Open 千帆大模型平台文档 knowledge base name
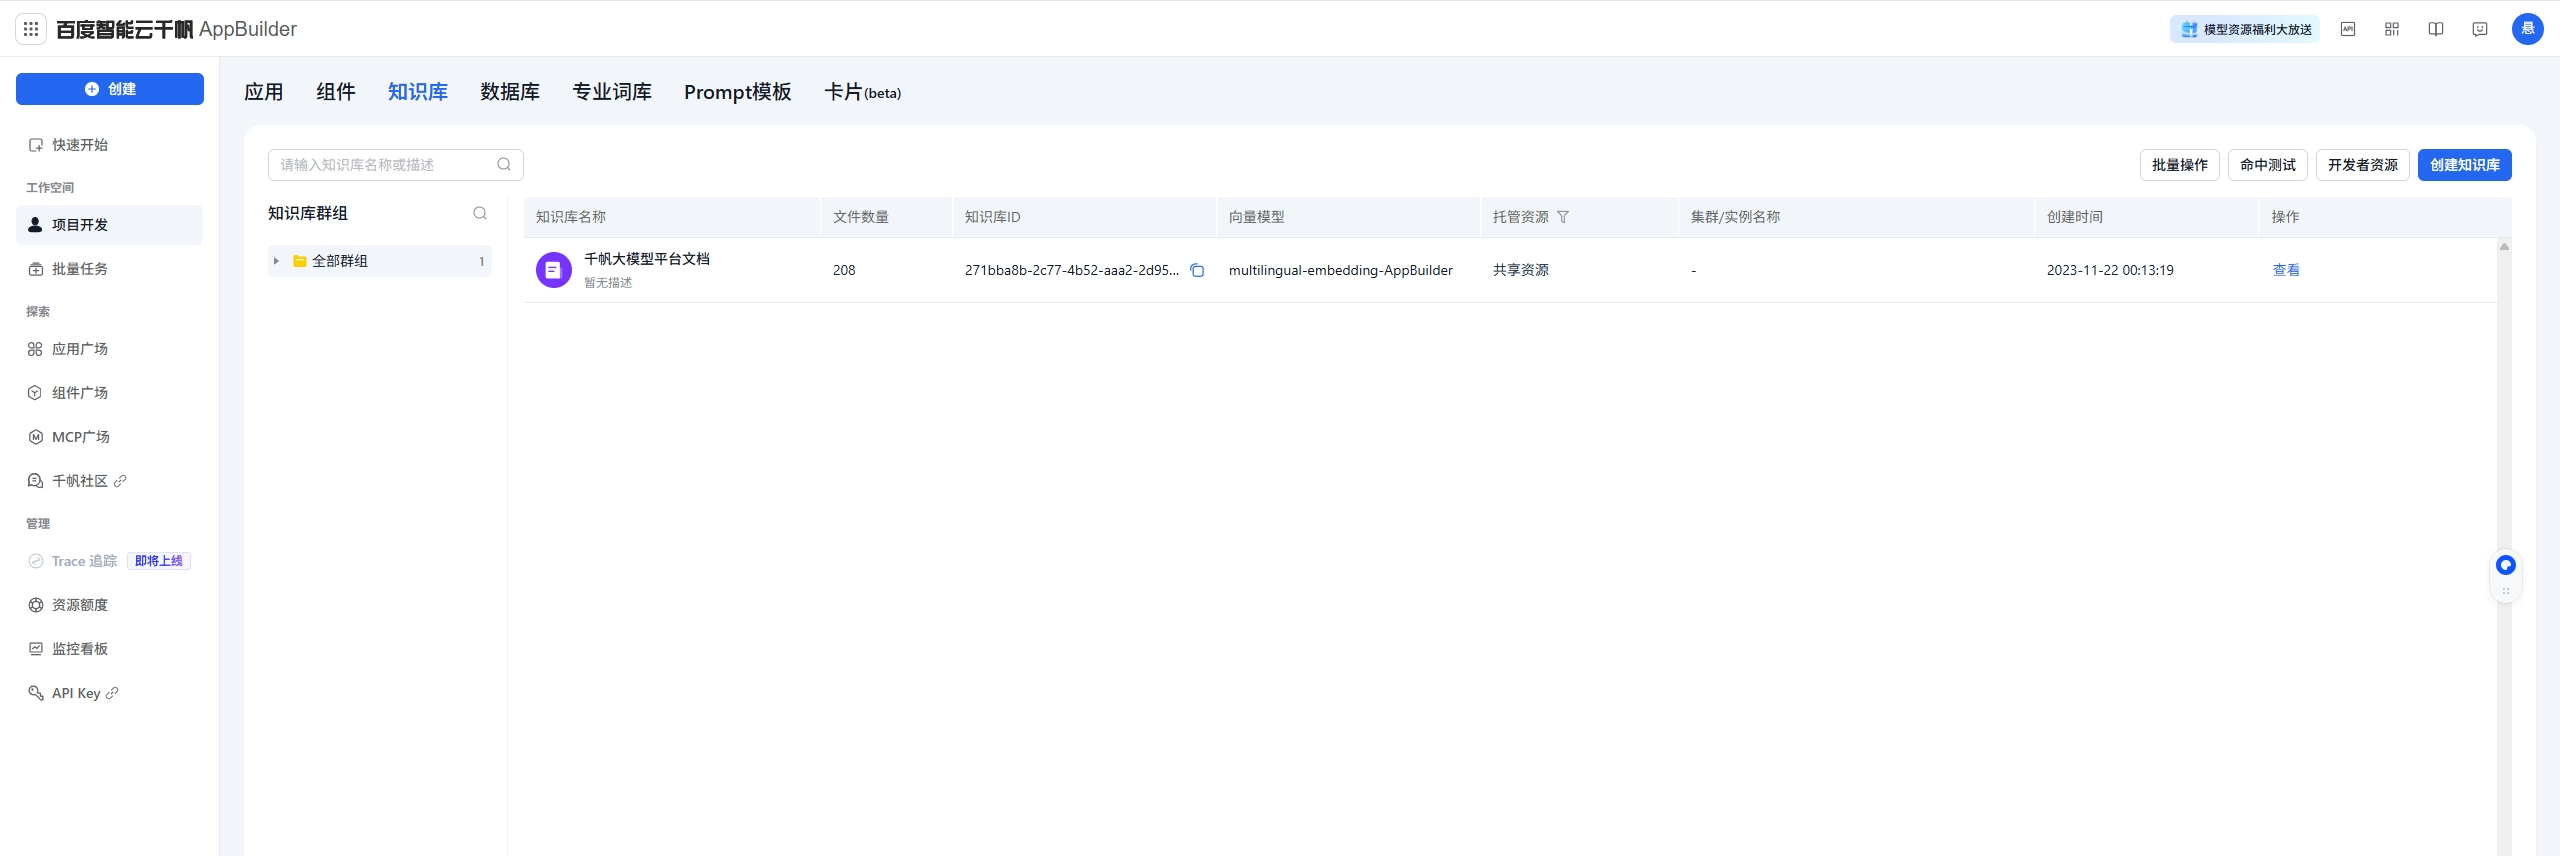Image resolution: width=2560 pixels, height=856 pixels. 647,259
